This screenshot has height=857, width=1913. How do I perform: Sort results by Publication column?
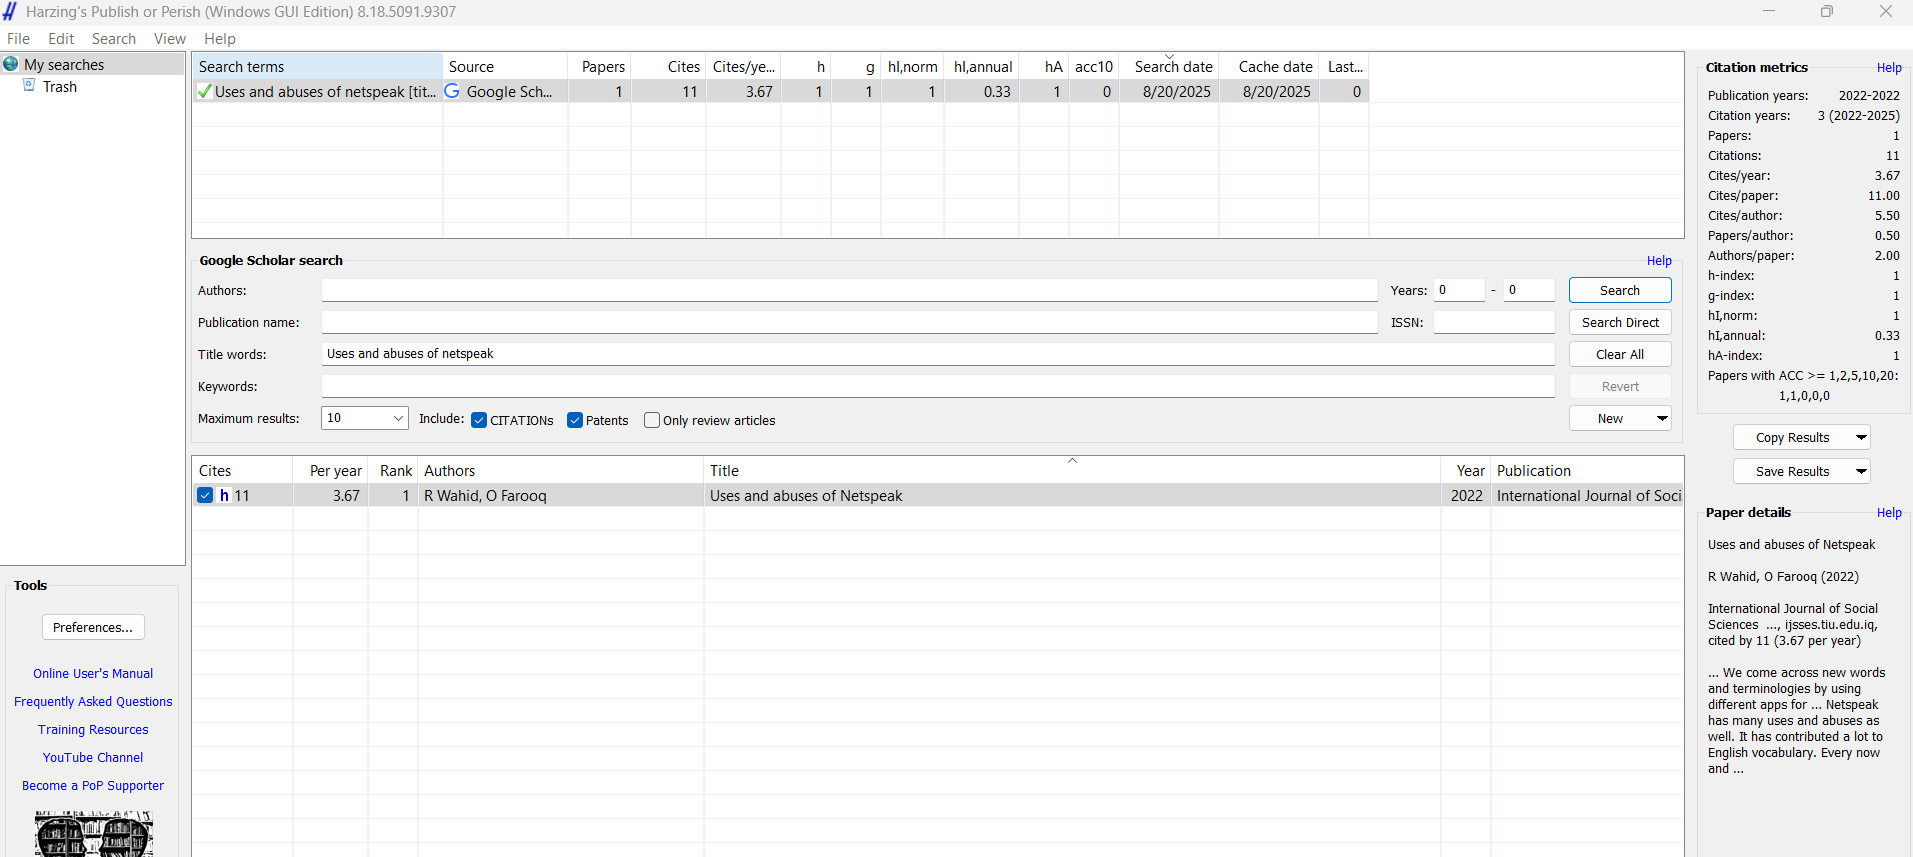tap(1587, 470)
